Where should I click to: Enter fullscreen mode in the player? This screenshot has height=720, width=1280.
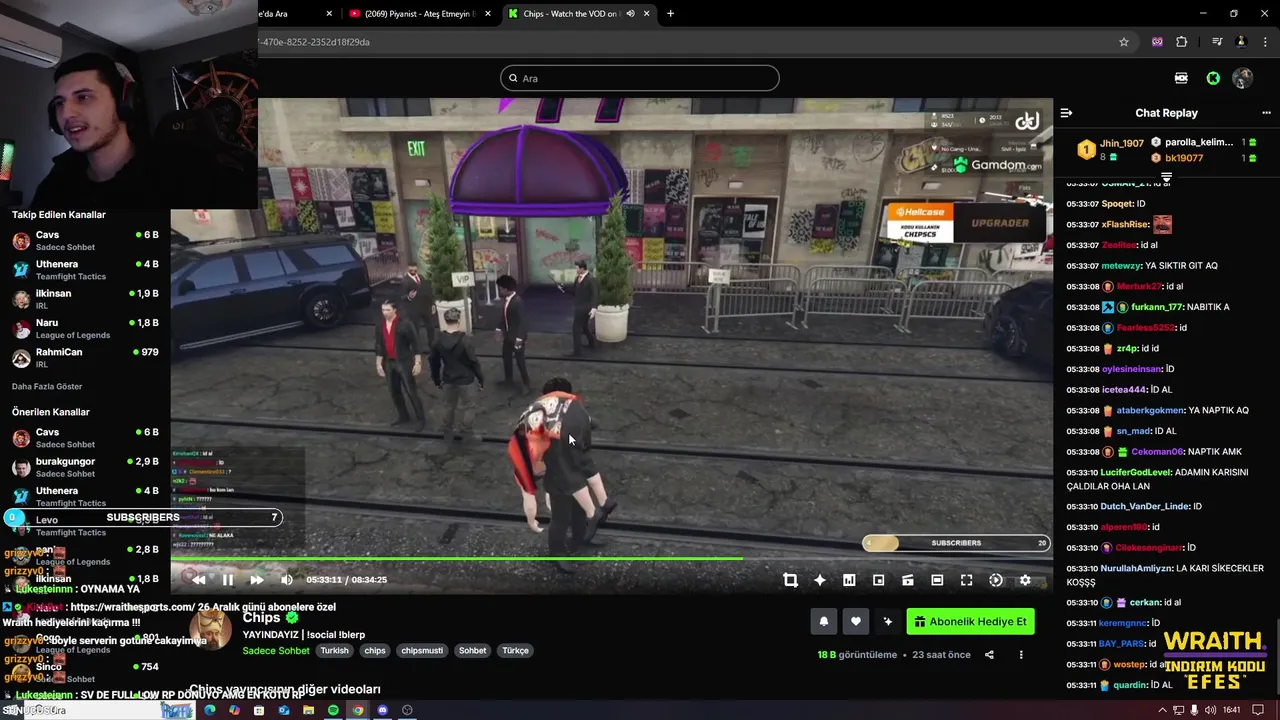966,580
